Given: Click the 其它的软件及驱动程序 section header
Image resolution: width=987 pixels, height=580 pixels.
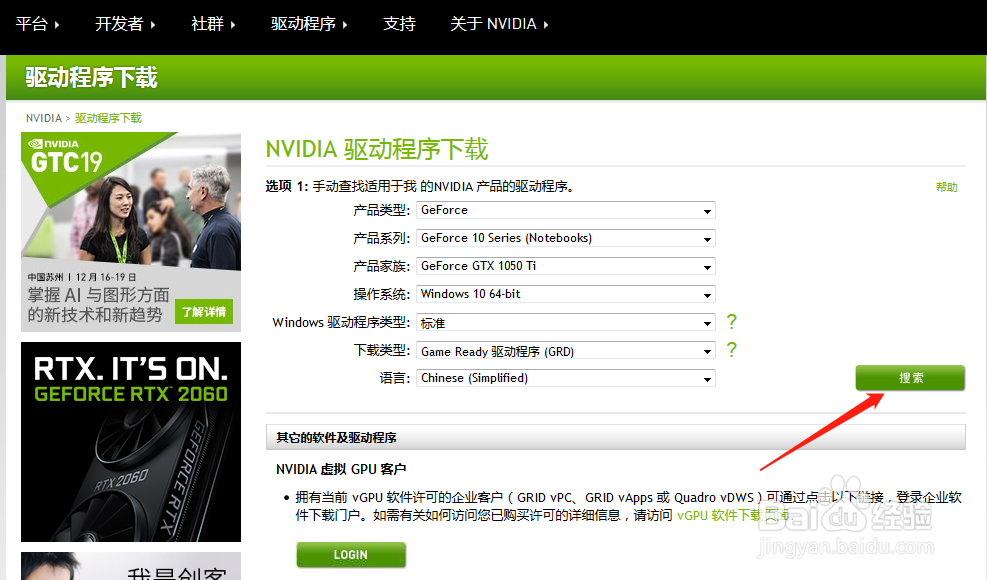Looking at the screenshot, I should (616, 437).
